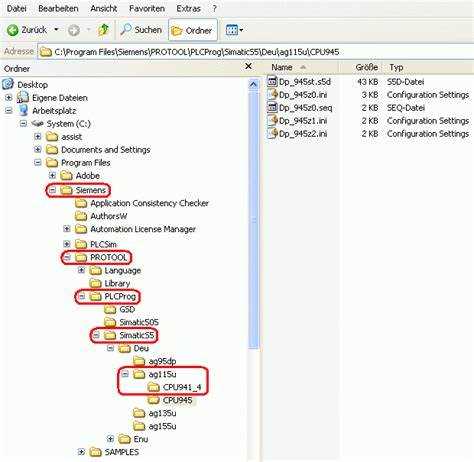Image resolution: width=474 pixels, height=462 pixels.
Task: Open the Zurück history dropdown arrow
Action: (56, 30)
